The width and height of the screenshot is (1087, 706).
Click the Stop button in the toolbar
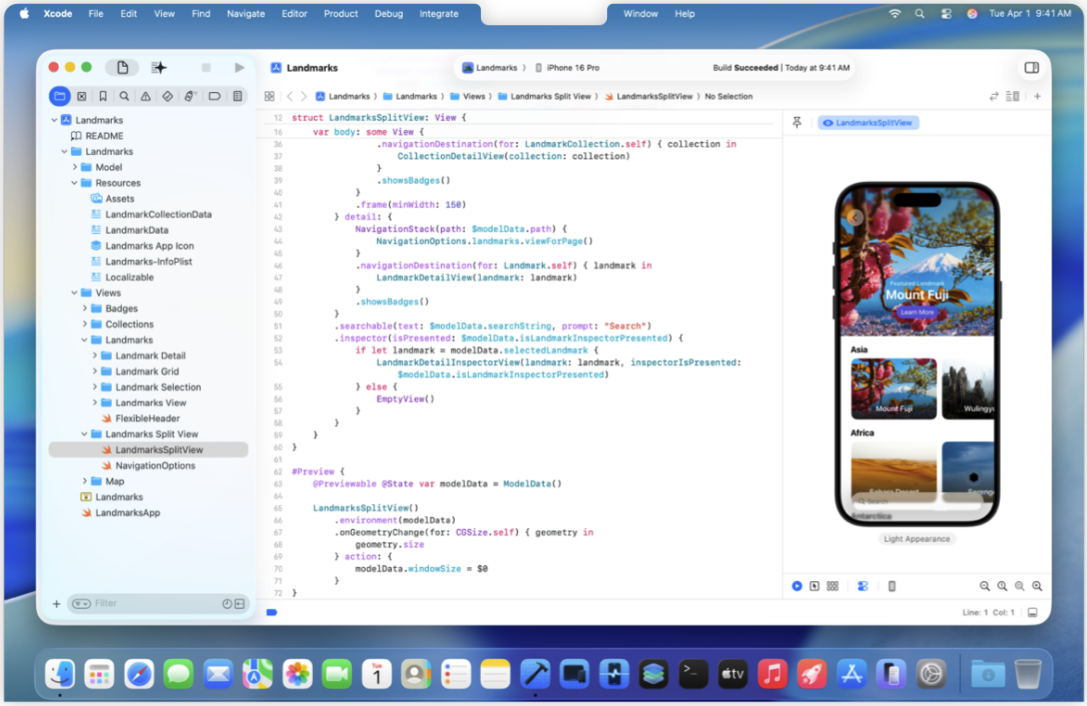point(206,67)
